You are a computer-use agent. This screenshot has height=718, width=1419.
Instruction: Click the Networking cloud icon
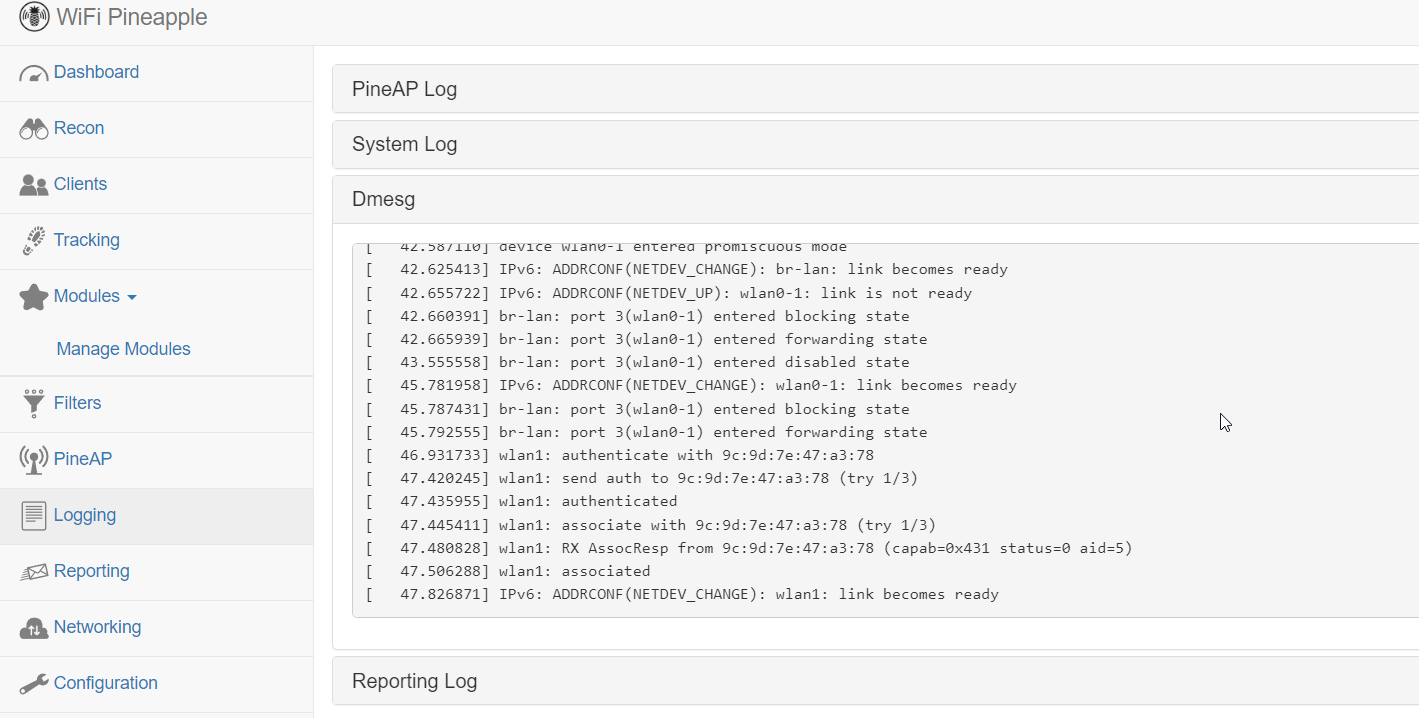[x=34, y=628]
